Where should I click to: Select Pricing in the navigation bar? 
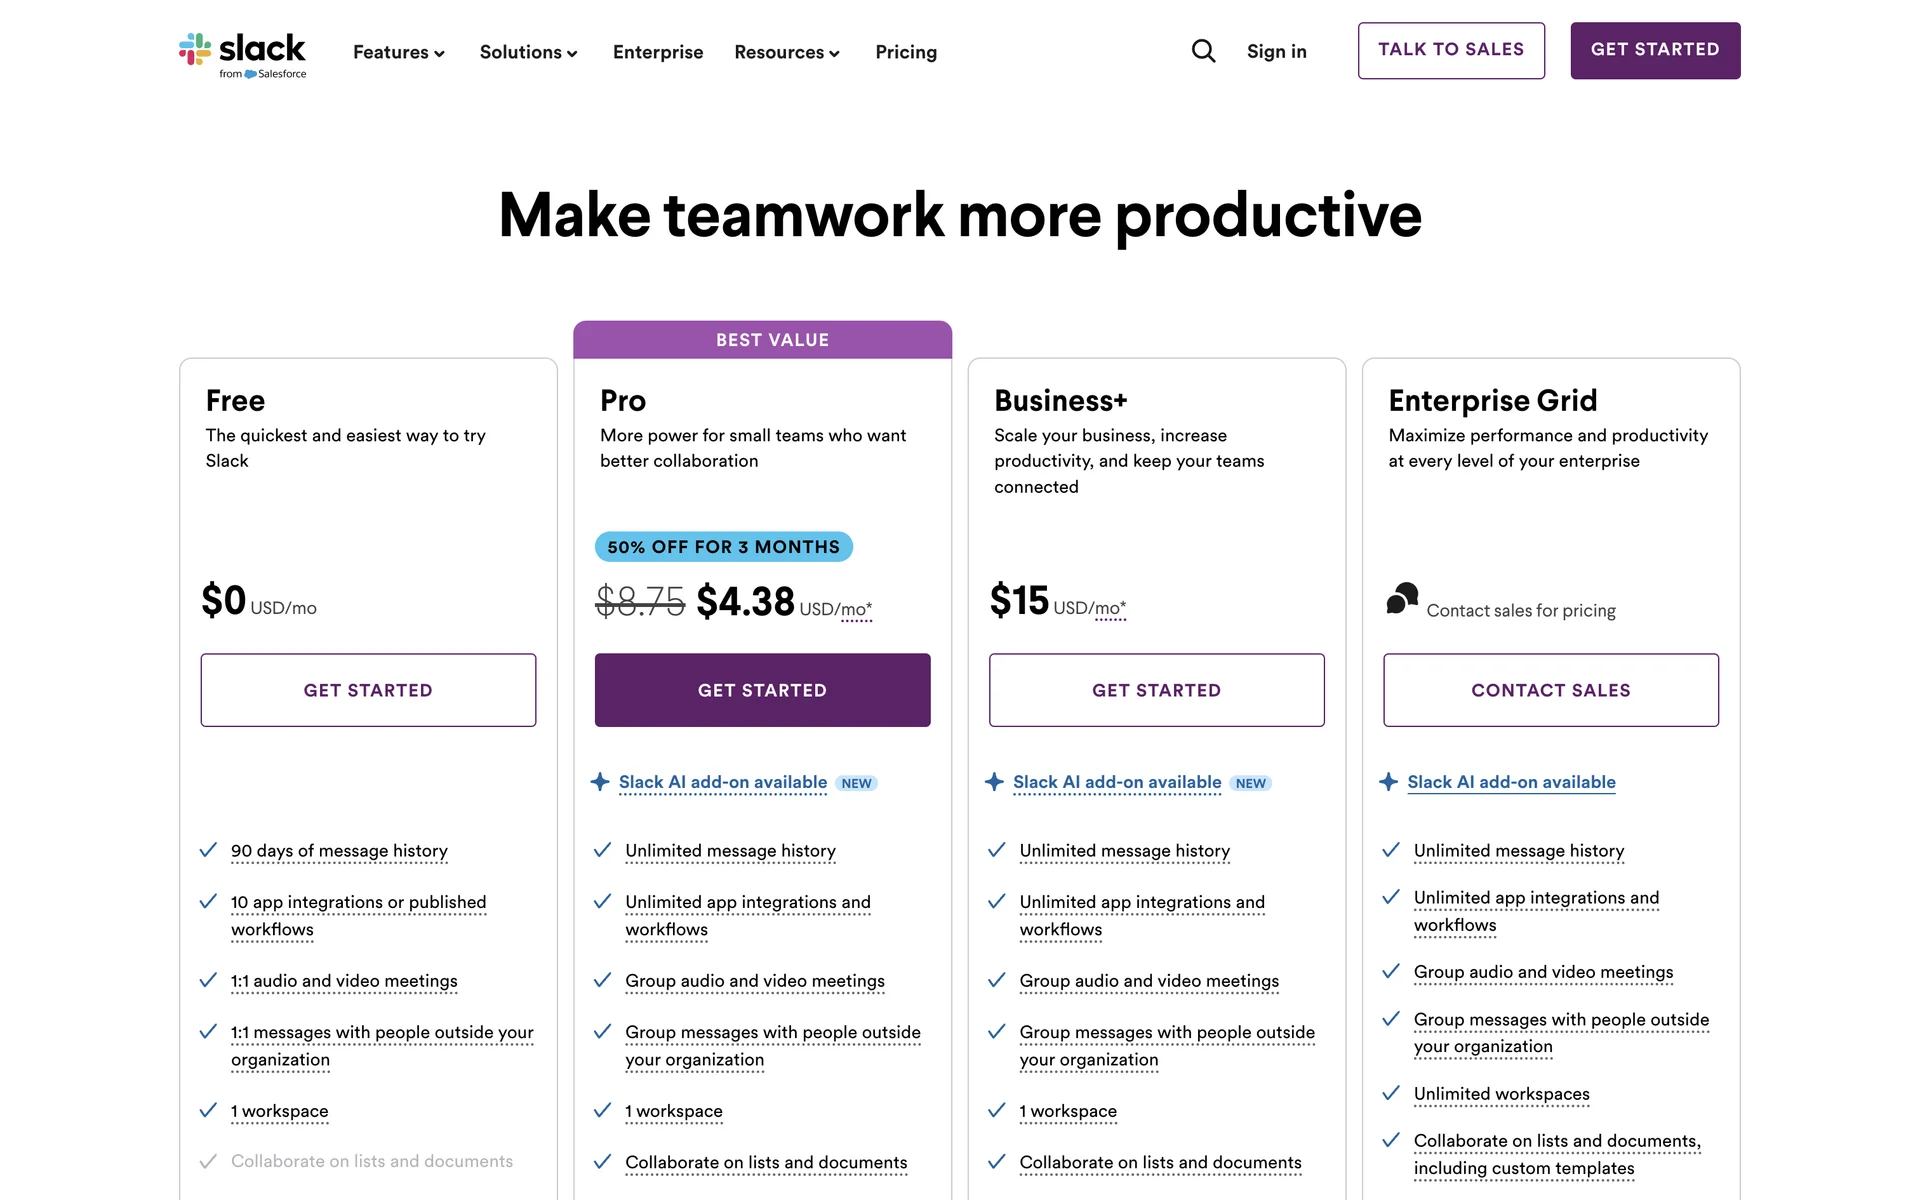906,52
